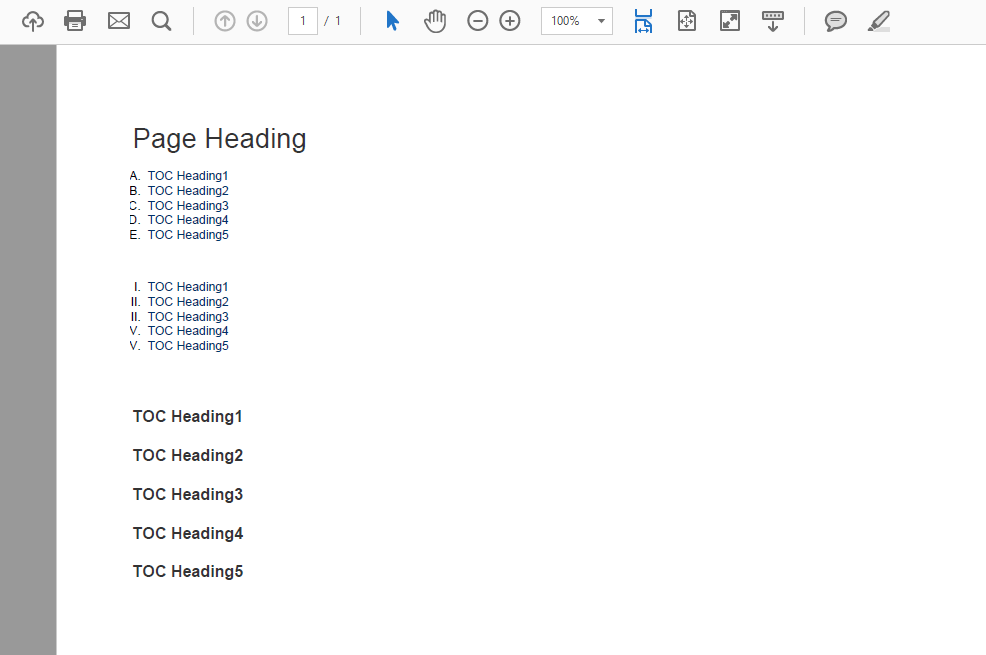Go to next page arrow
The width and height of the screenshot is (986, 655).
pos(257,21)
